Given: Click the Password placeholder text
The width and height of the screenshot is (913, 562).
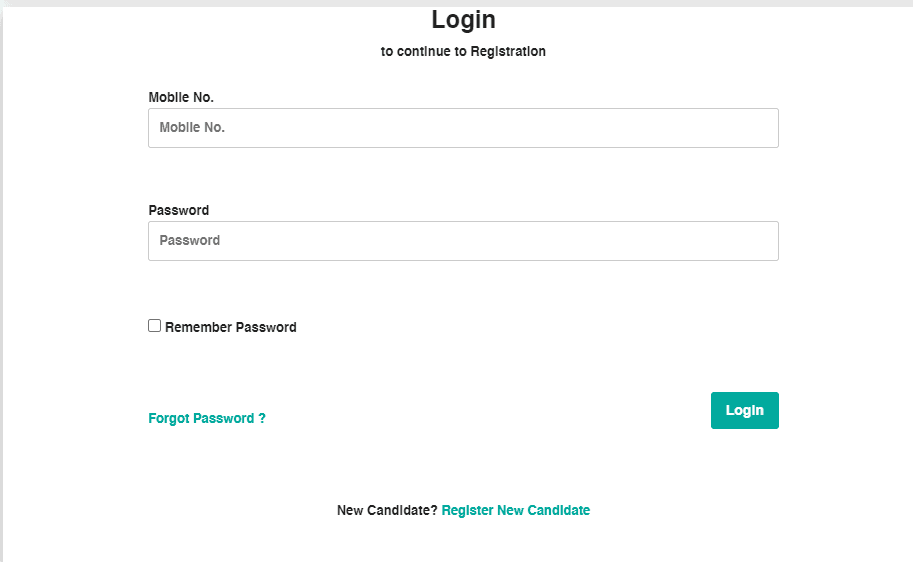Looking at the screenshot, I should coord(190,241).
